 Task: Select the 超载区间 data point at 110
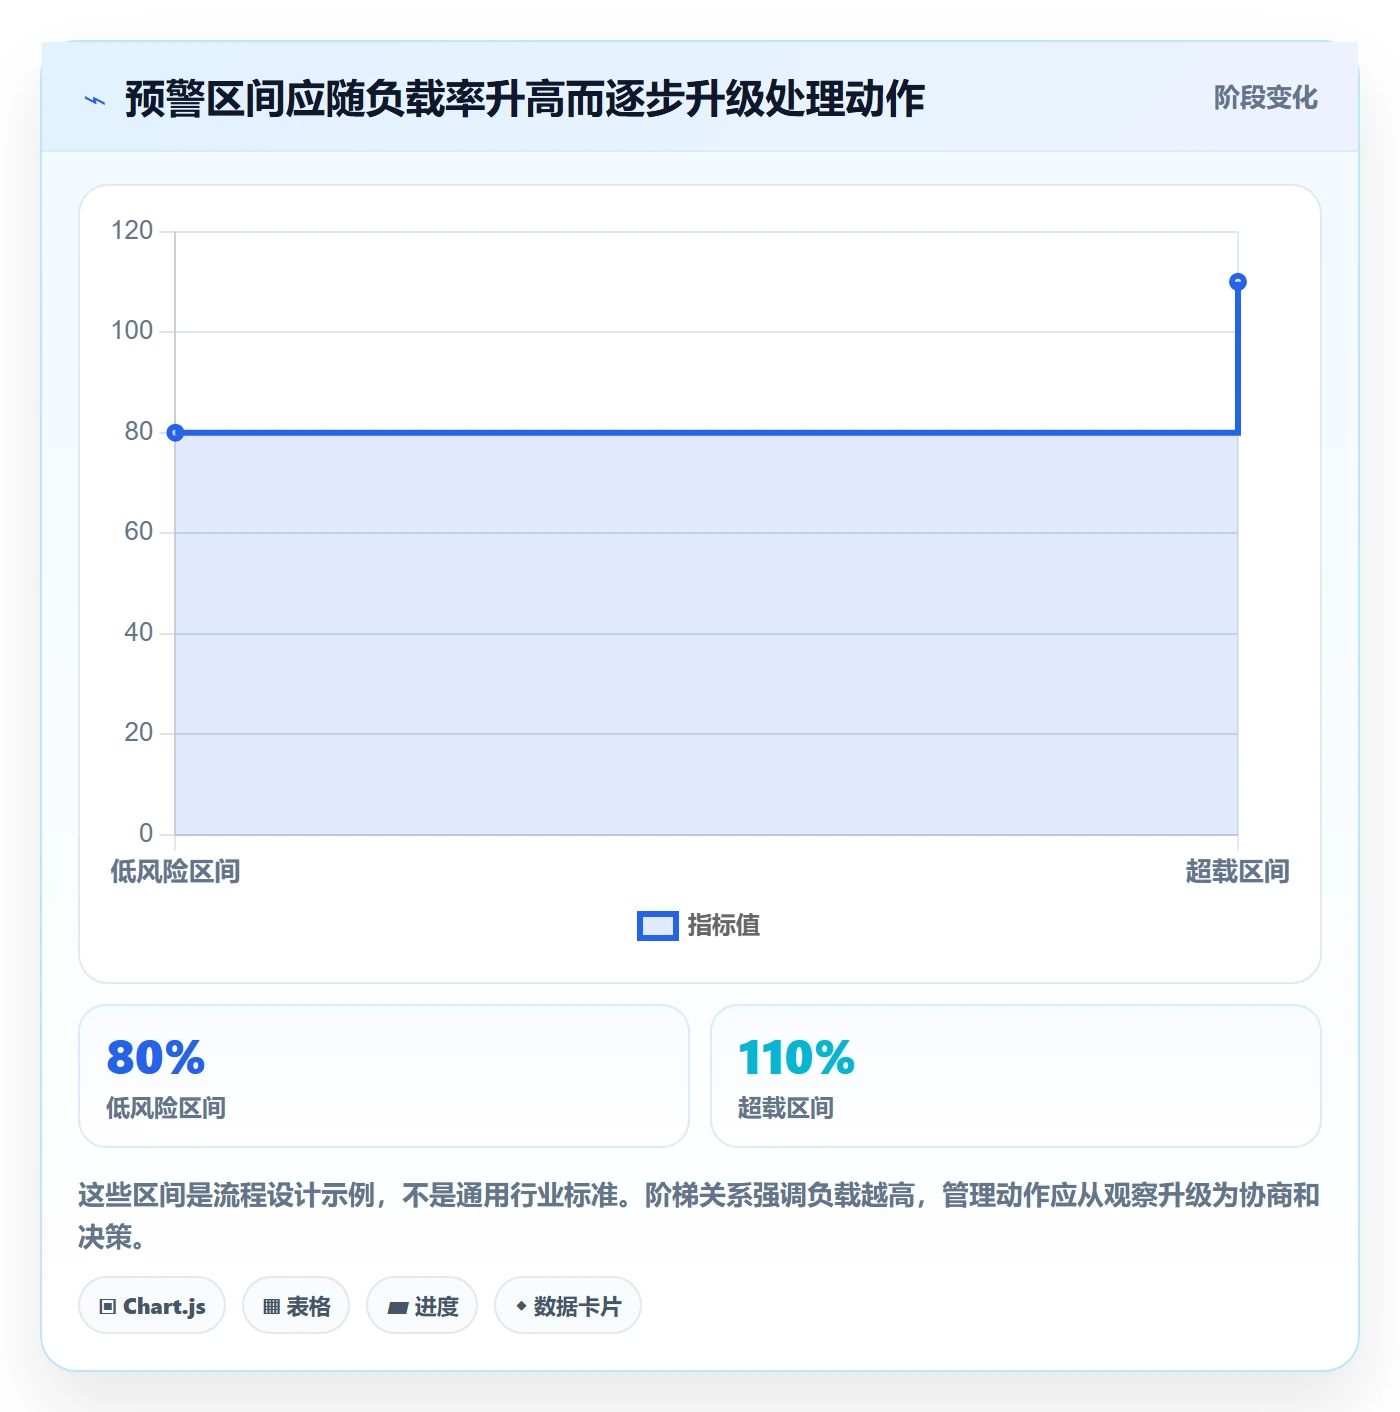tap(1238, 282)
